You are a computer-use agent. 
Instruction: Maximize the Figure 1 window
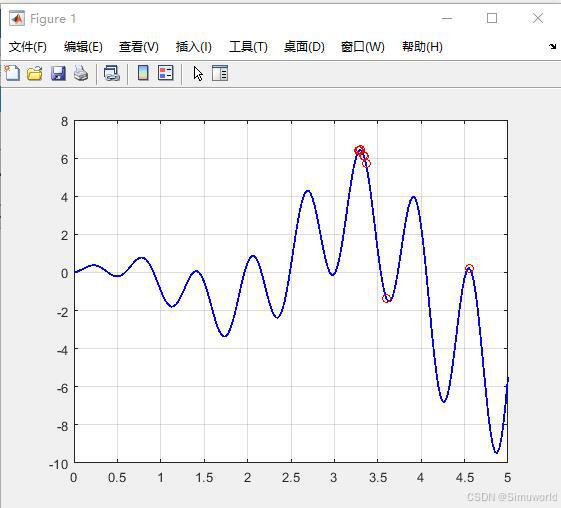492,18
